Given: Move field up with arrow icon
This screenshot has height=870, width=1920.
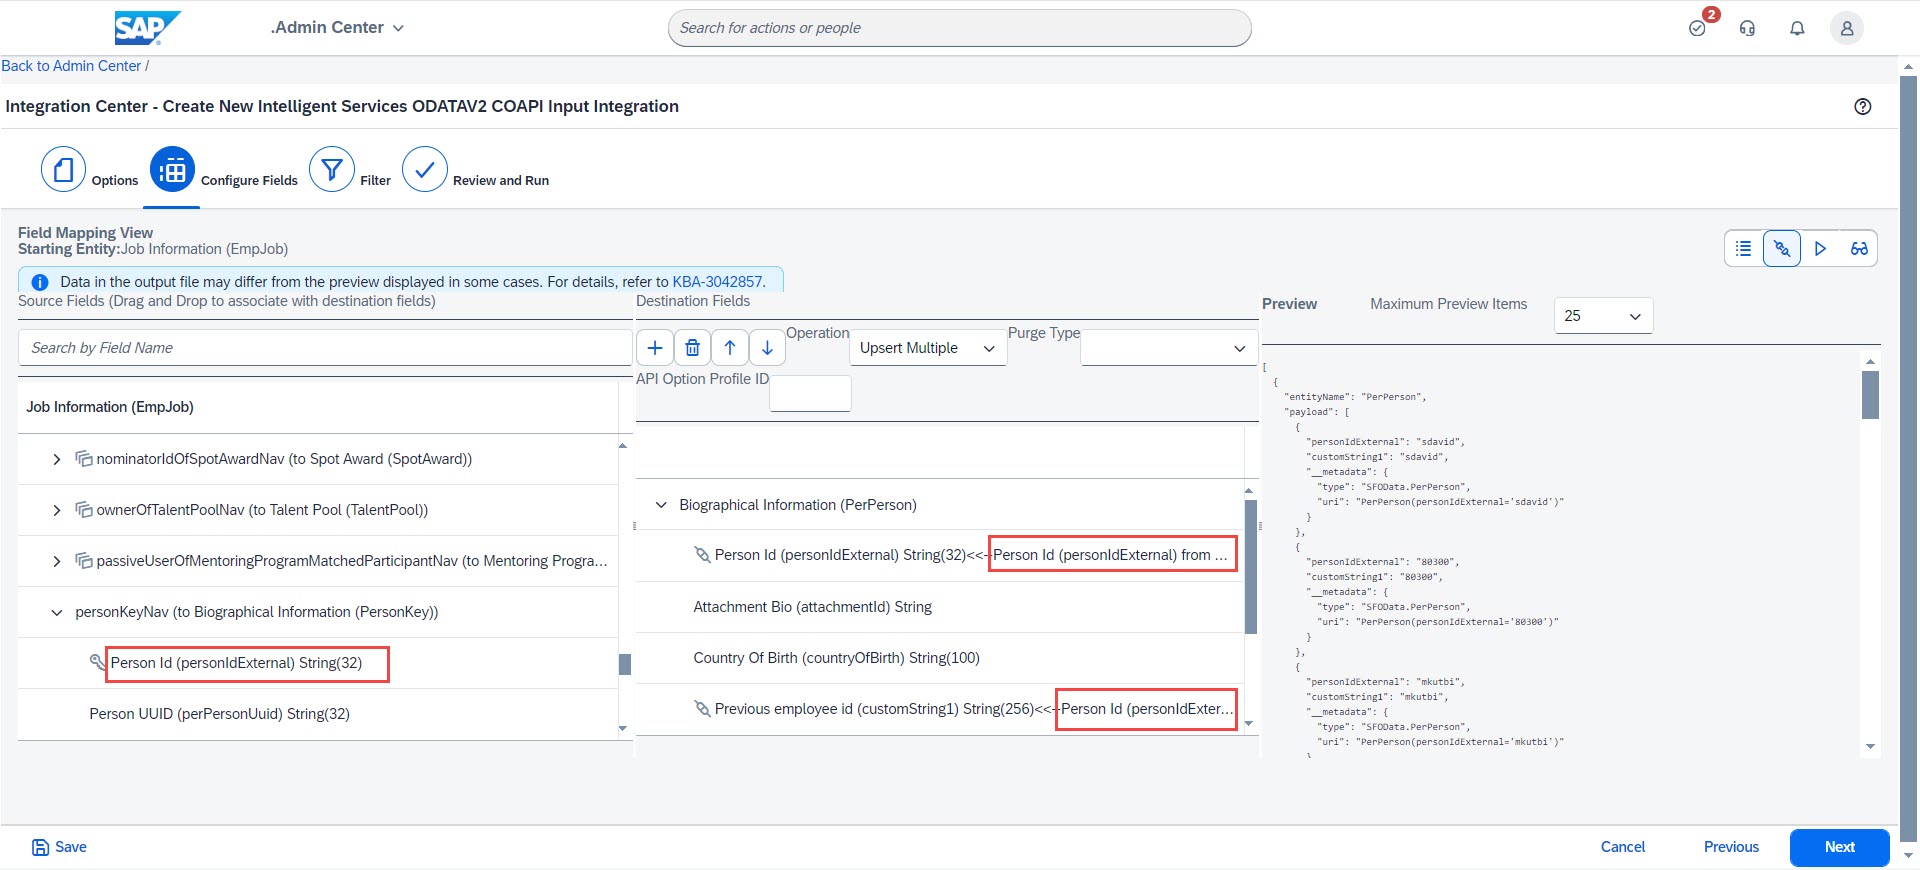Looking at the screenshot, I should pyautogui.click(x=730, y=348).
